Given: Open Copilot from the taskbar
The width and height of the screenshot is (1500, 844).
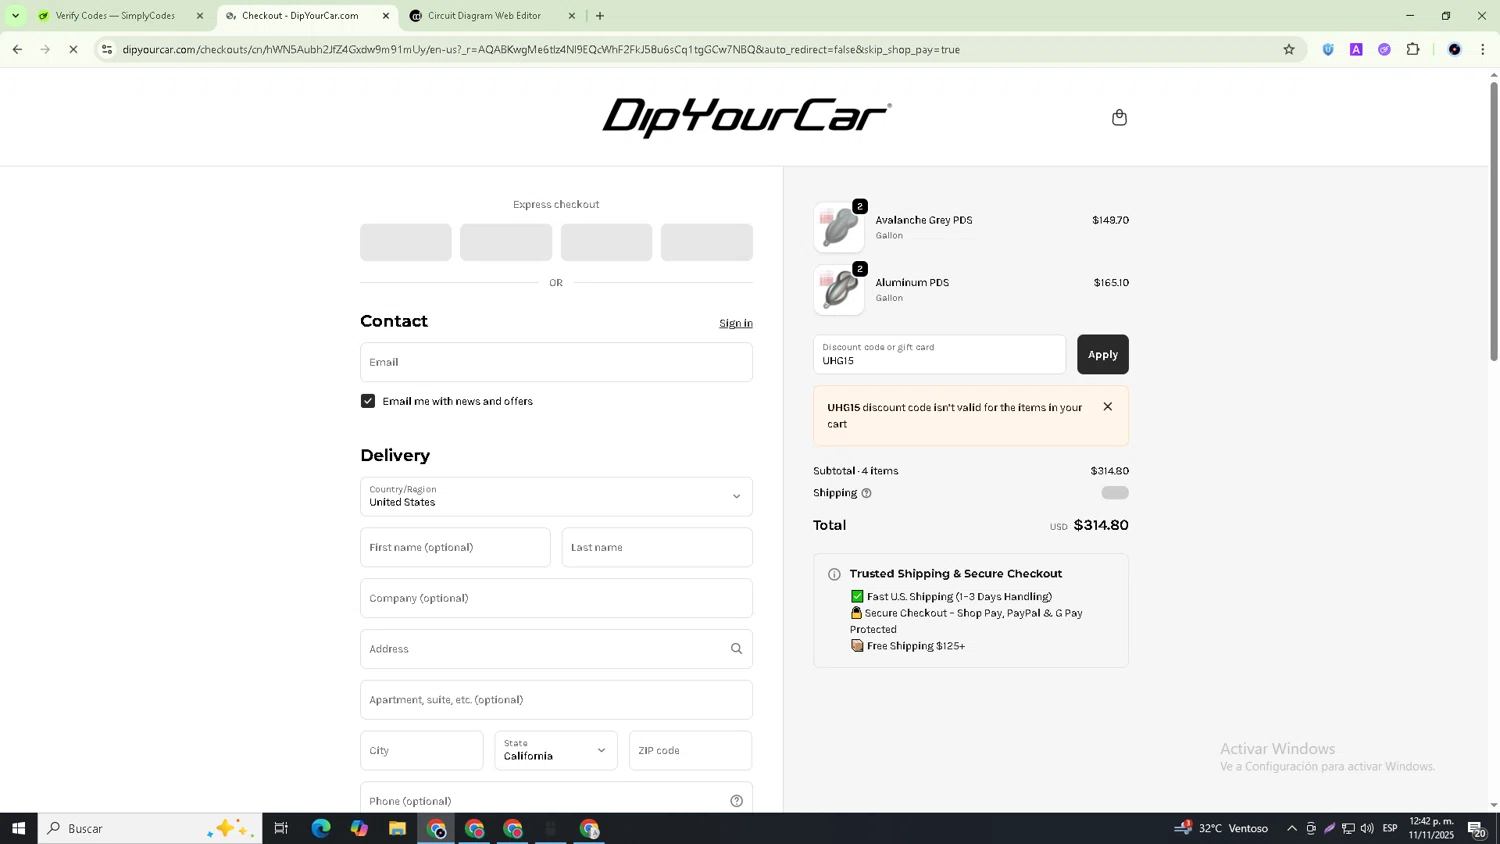Looking at the screenshot, I should pos(359,828).
